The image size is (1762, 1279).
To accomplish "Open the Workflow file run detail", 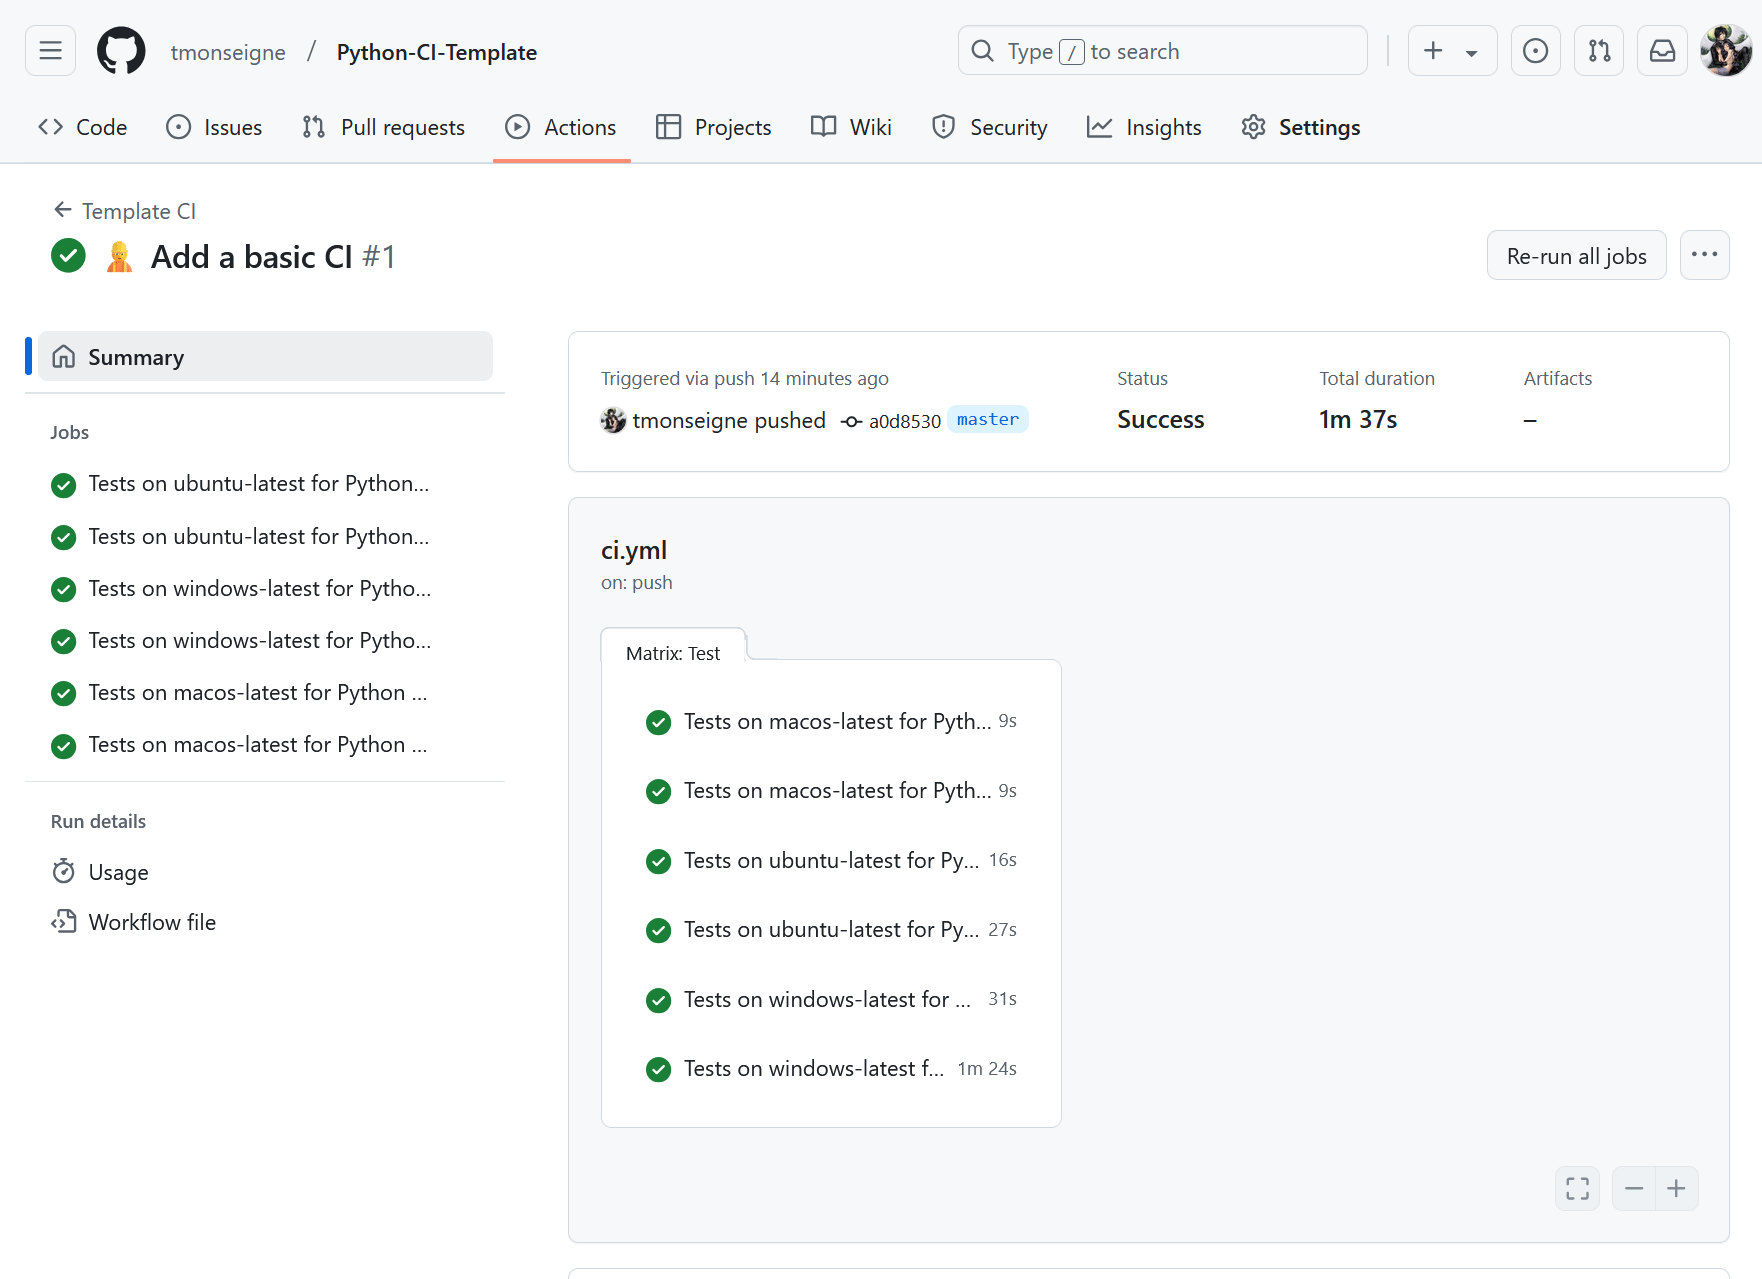I will pos(152,922).
